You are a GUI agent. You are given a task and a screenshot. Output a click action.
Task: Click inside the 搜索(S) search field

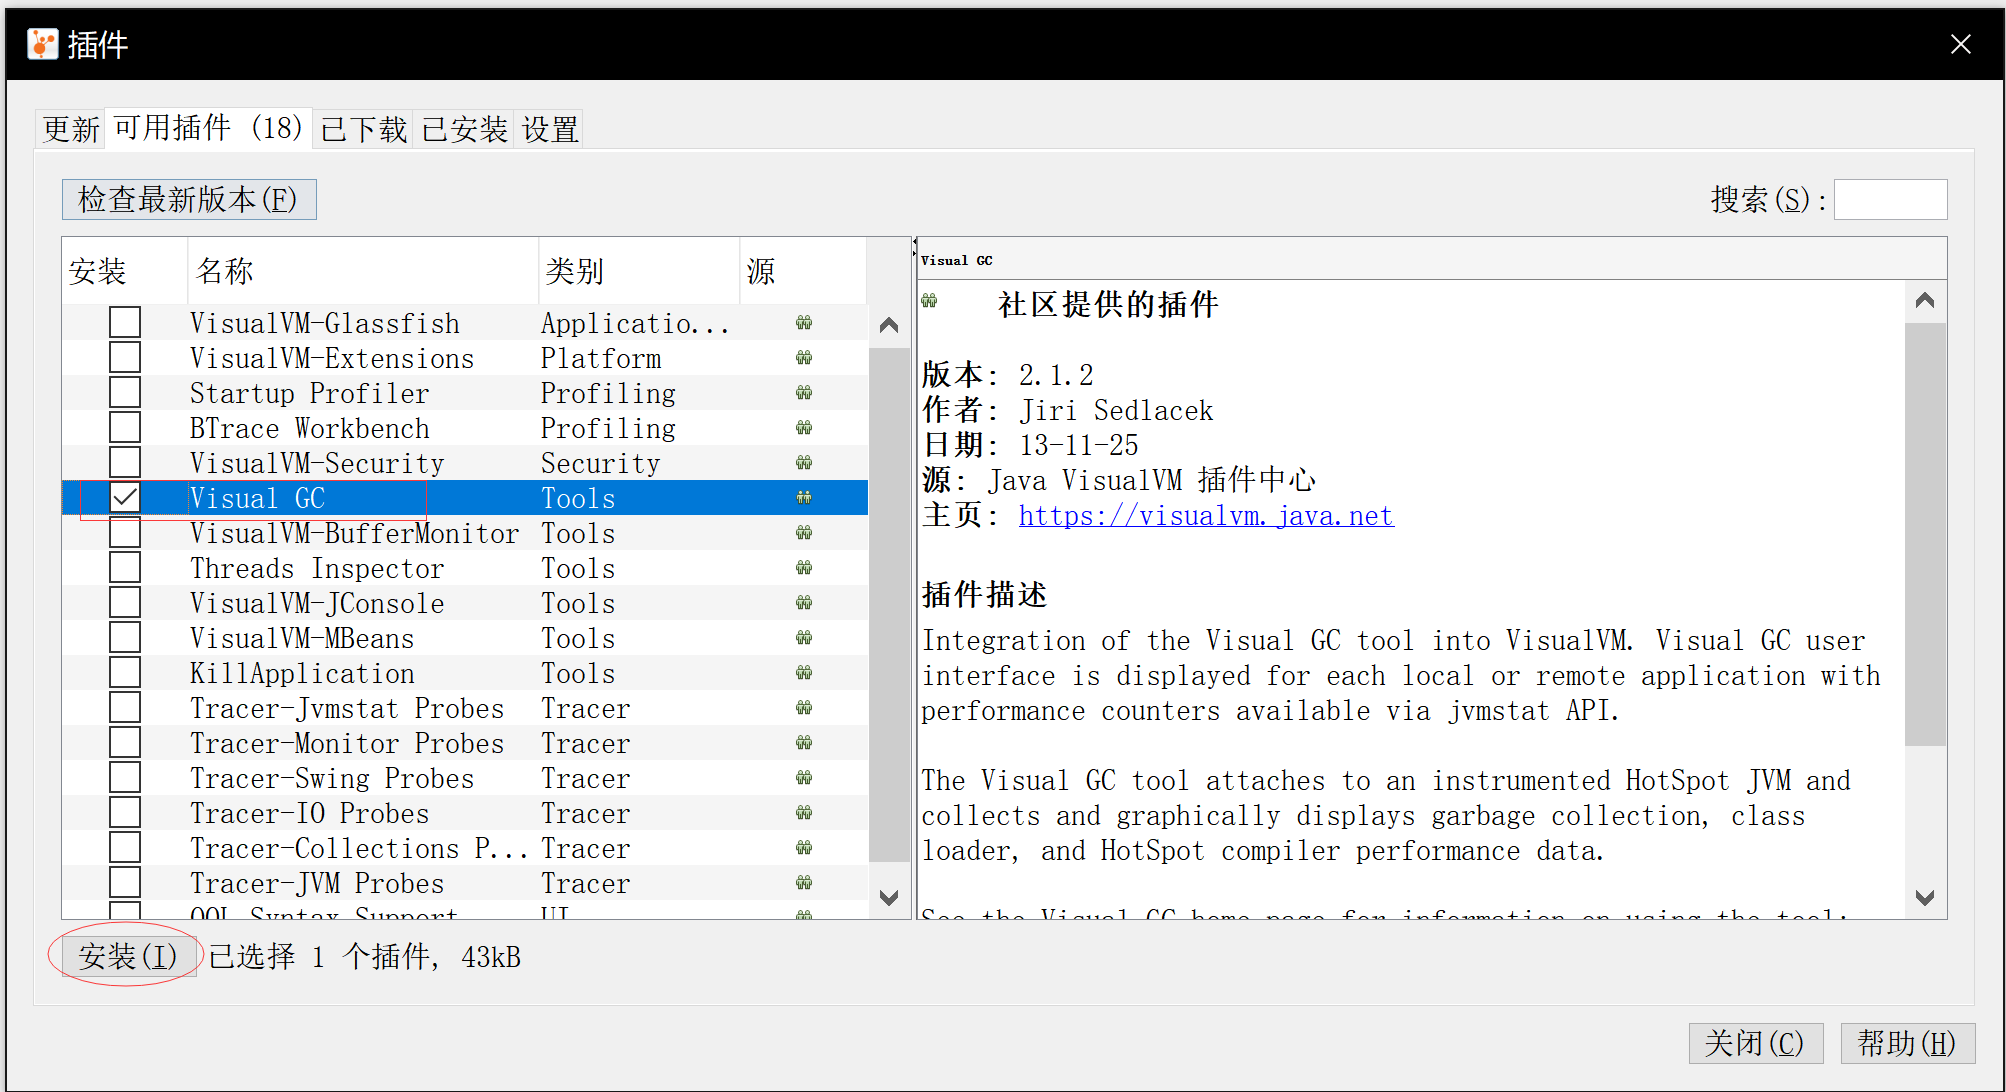(x=1890, y=199)
